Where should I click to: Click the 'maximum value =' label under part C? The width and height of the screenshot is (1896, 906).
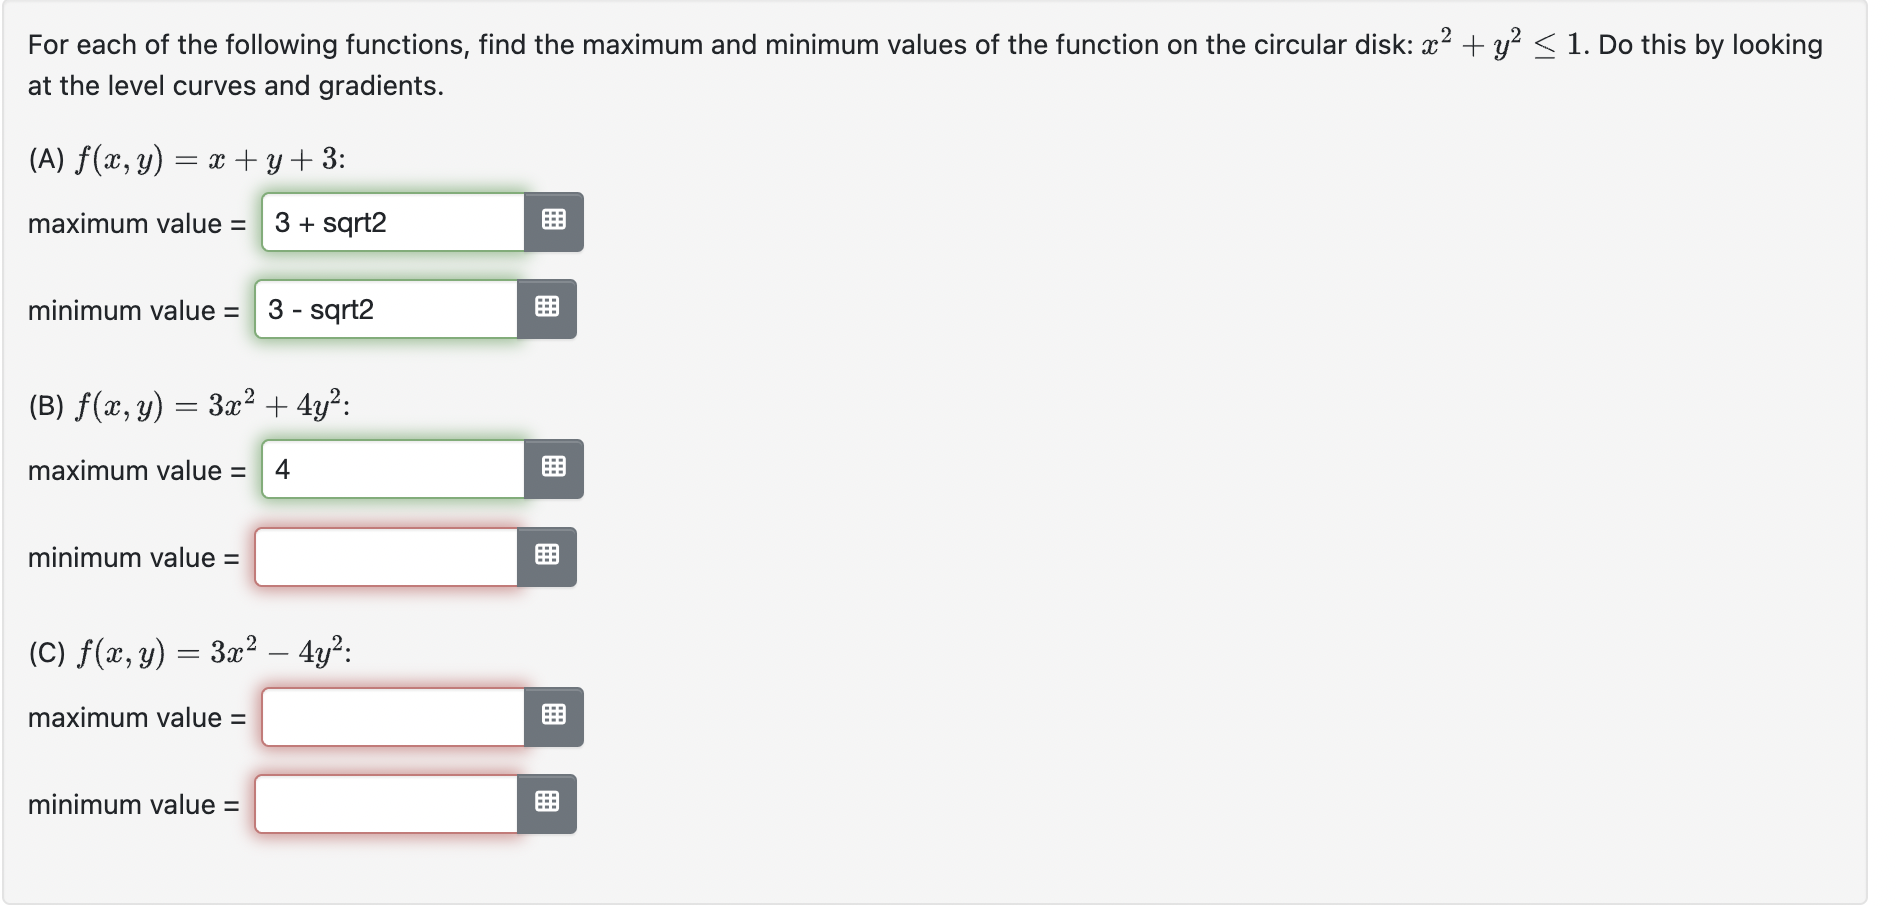[x=136, y=716]
